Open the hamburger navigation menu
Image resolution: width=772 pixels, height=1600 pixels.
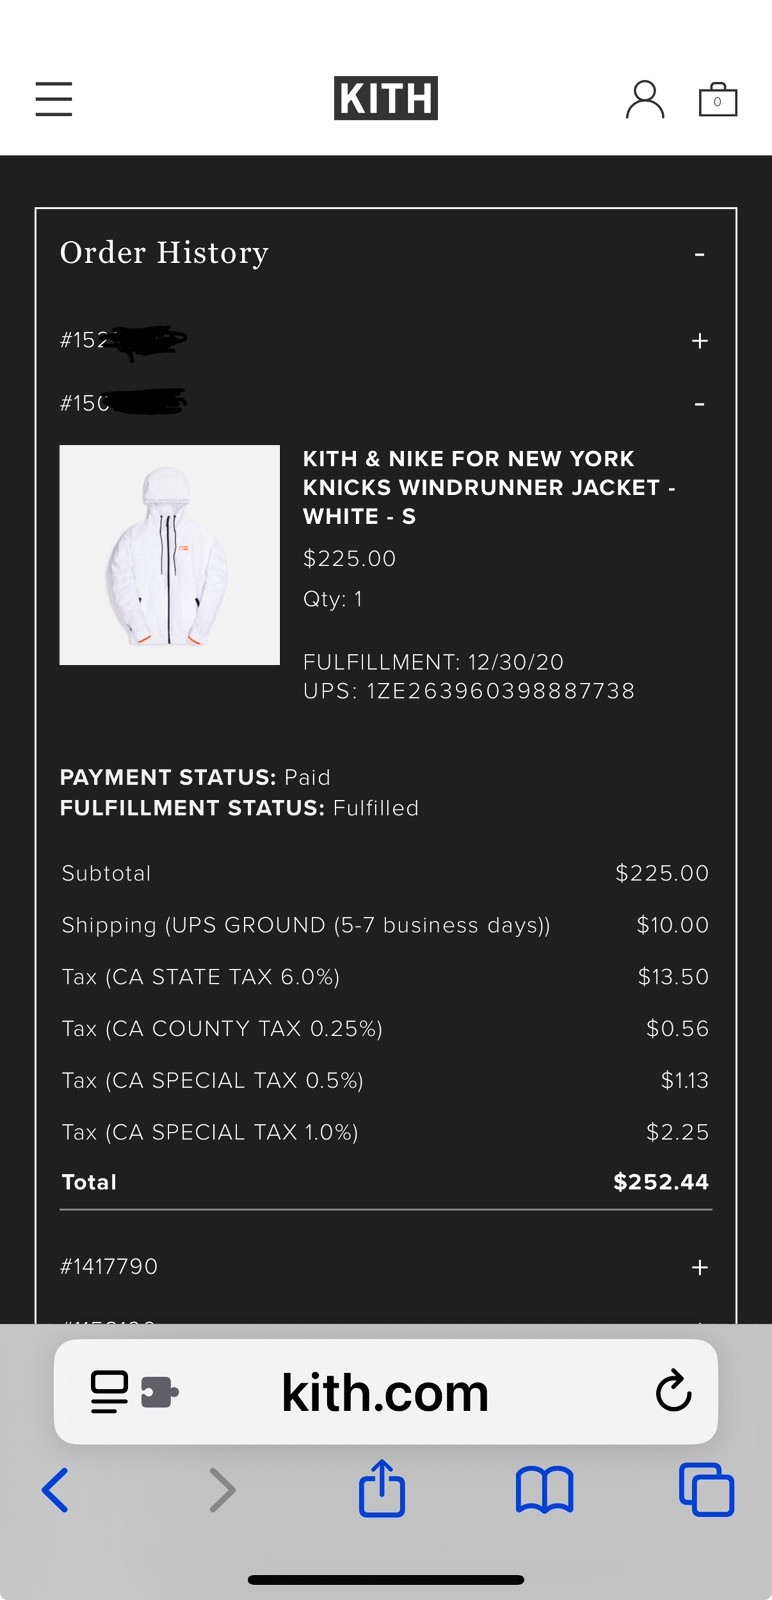(x=54, y=99)
